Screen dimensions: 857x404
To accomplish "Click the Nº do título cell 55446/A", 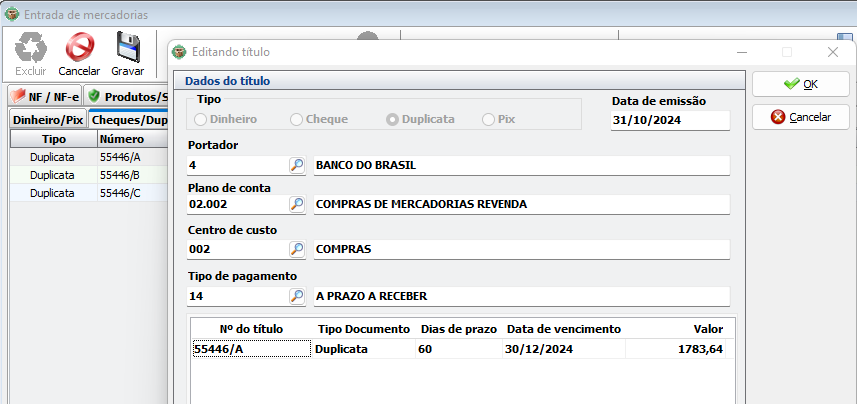I will (251, 349).
